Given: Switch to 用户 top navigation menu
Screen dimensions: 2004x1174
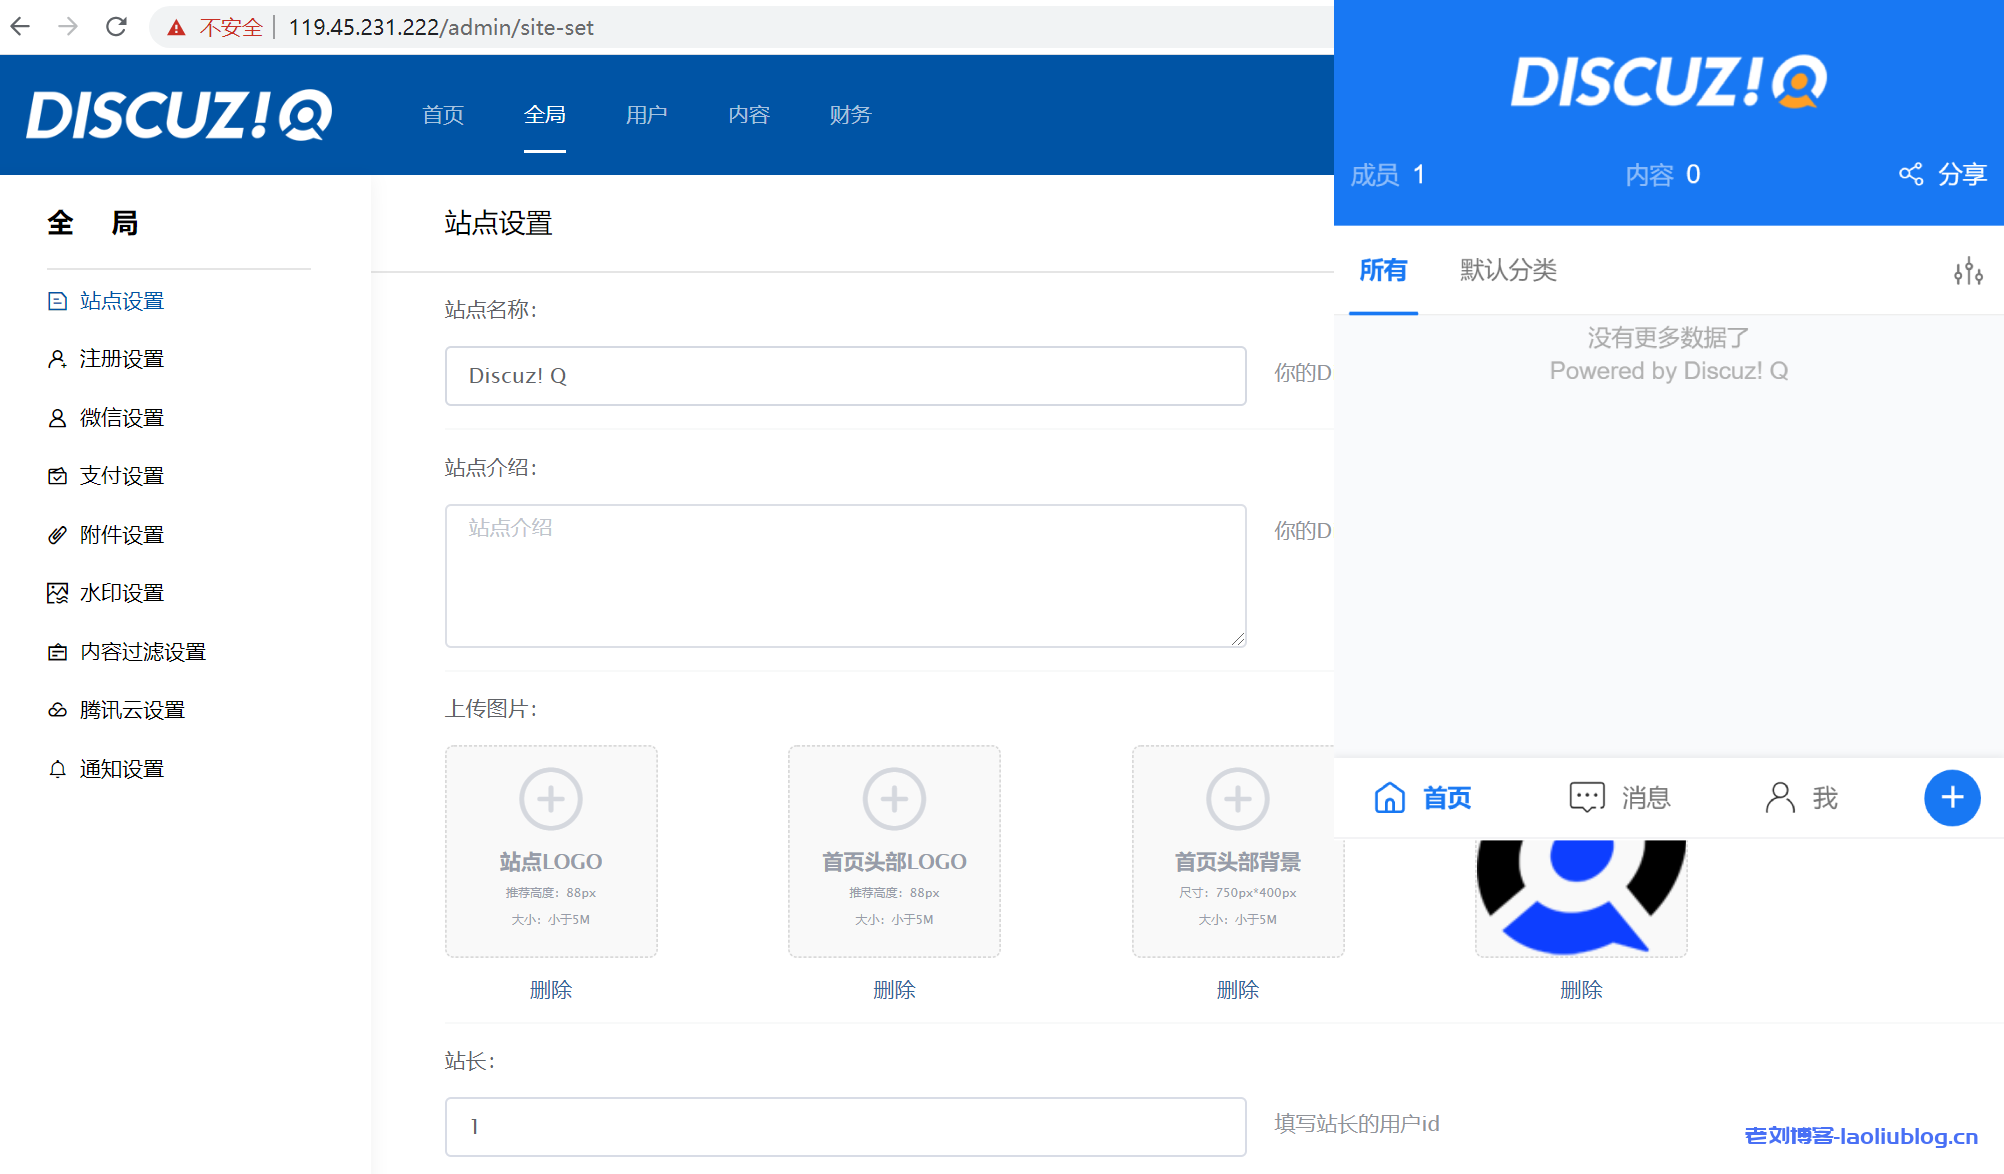Looking at the screenshot, I should [646, 115].
